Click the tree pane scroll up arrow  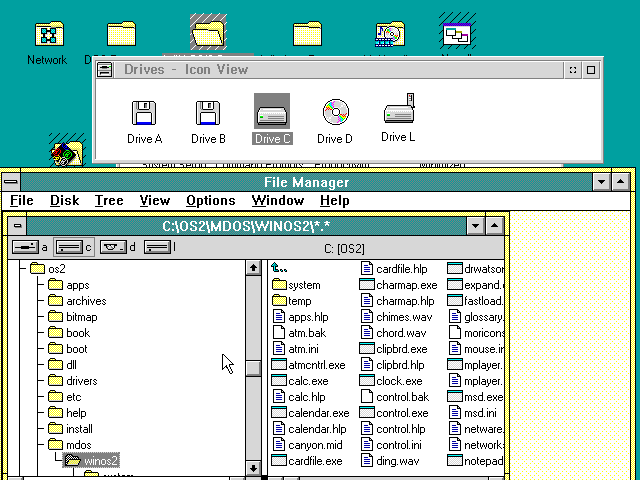(253, 268)
